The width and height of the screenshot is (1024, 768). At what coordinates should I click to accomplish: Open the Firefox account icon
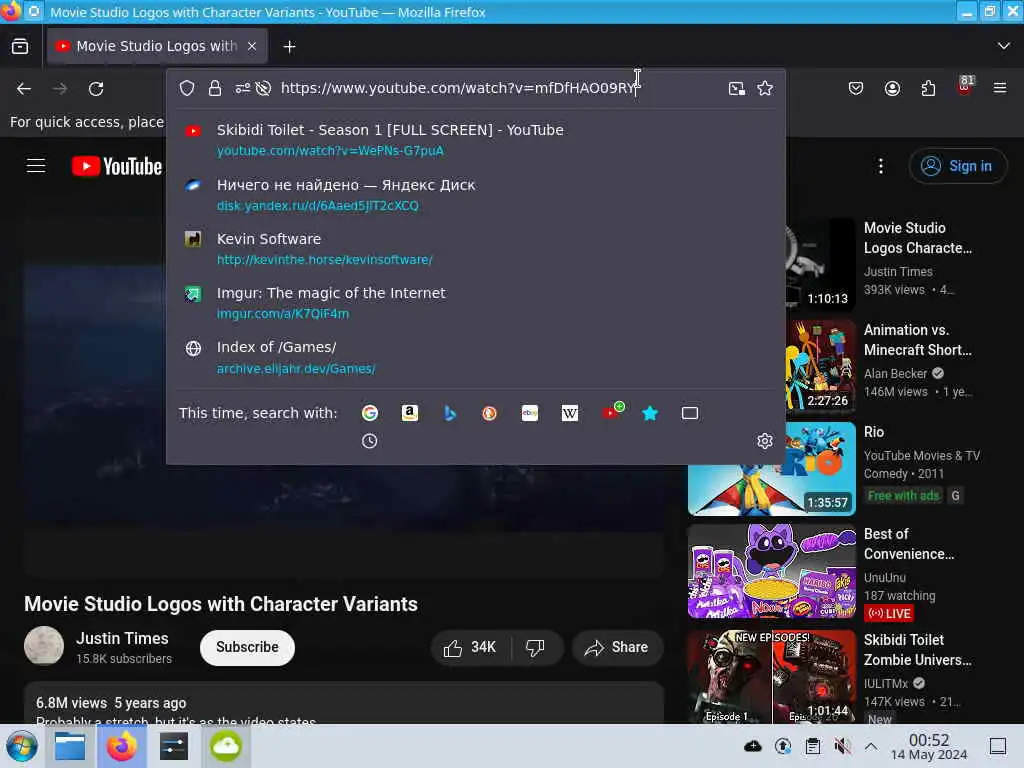892,88
